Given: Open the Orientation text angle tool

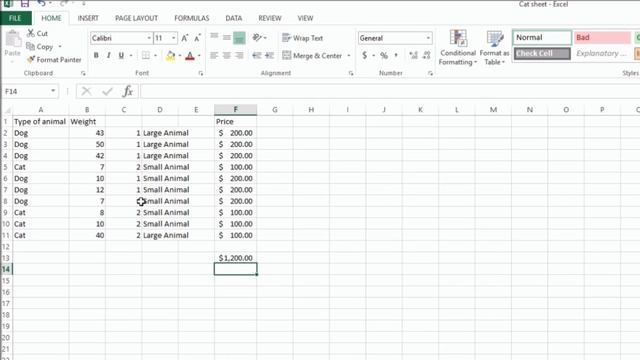Looking at the screenshot, I should point(257,38).
